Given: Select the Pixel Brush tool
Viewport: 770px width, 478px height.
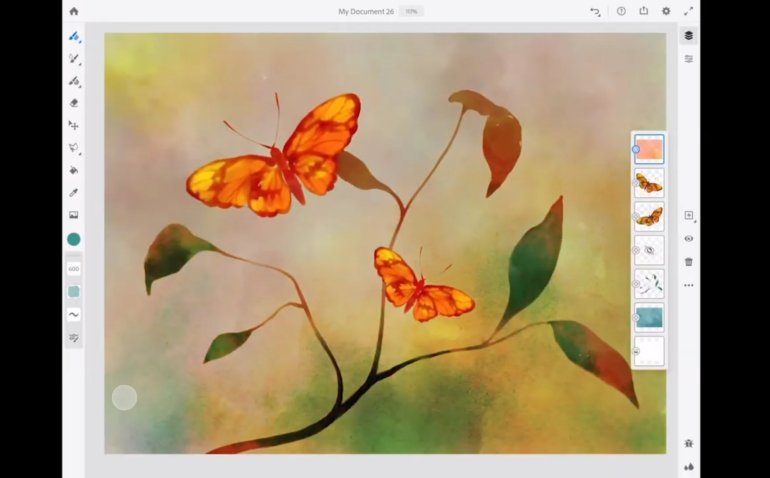Looking at the screenshot, I should point(74,36).
